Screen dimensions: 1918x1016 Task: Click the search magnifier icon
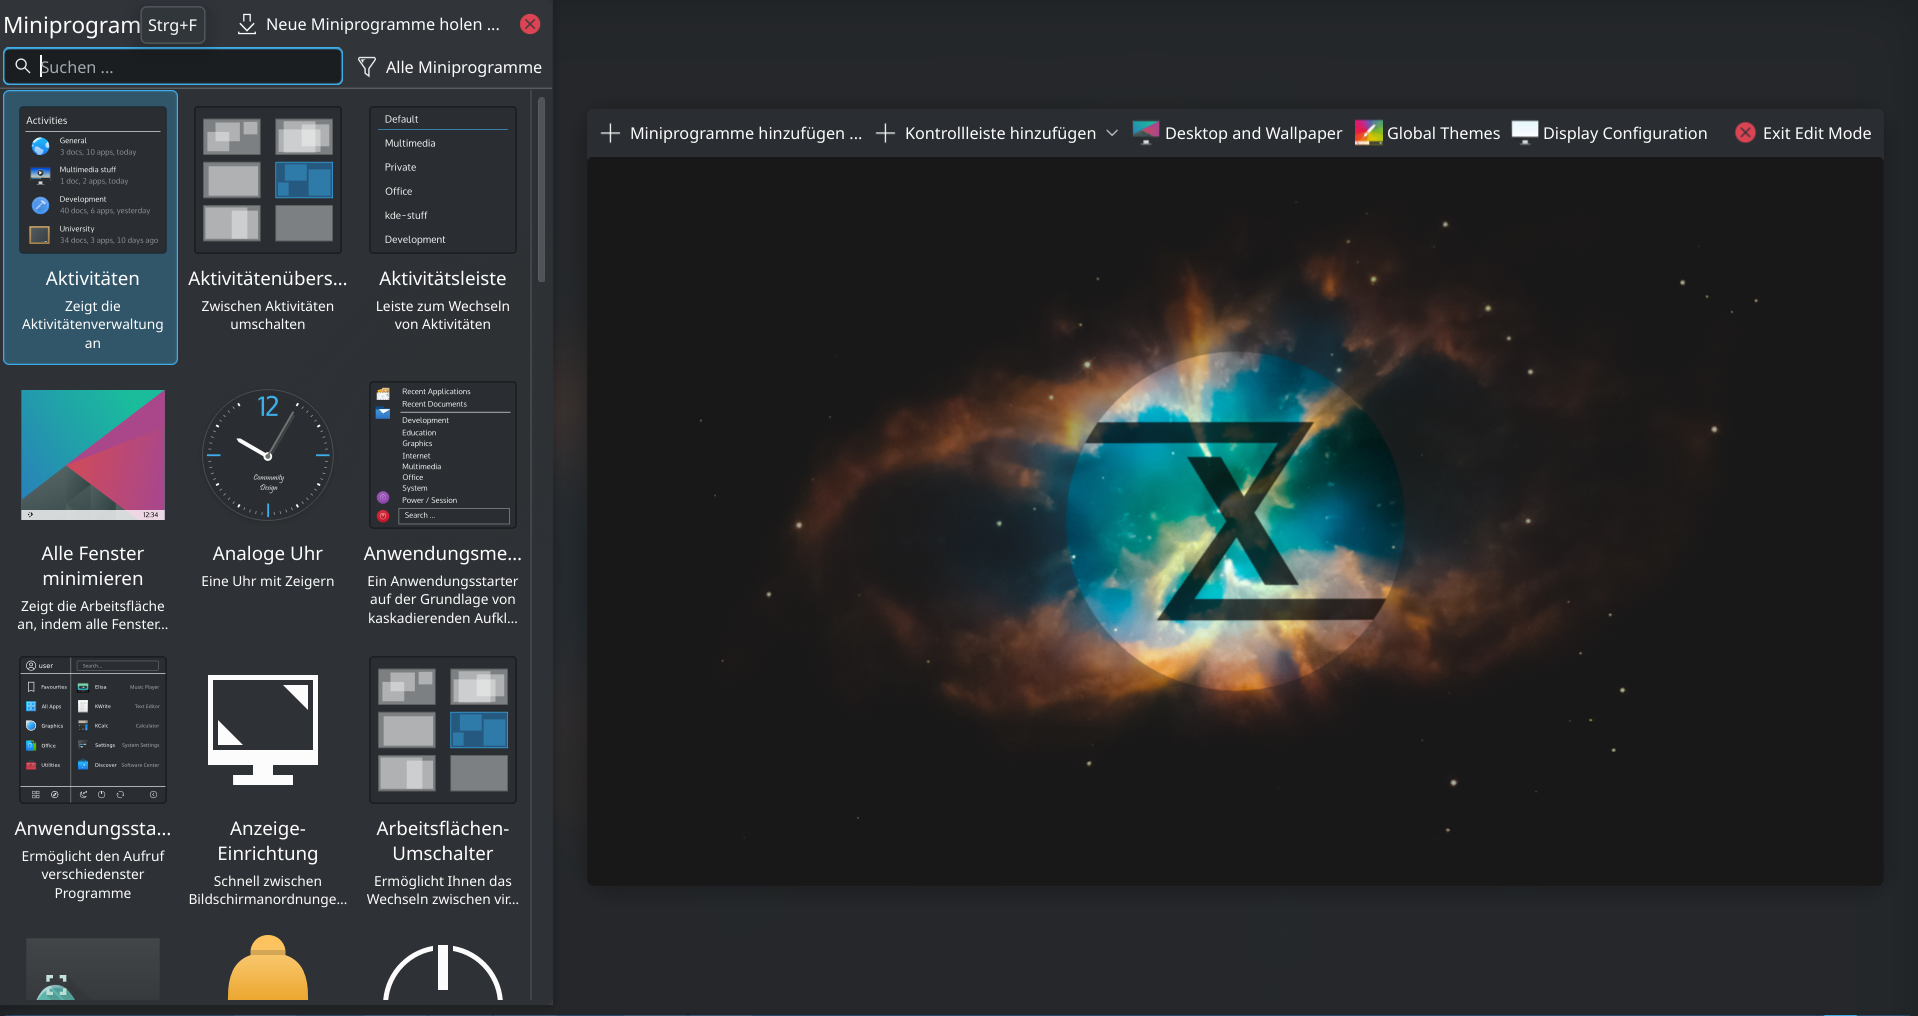(22, 66)
